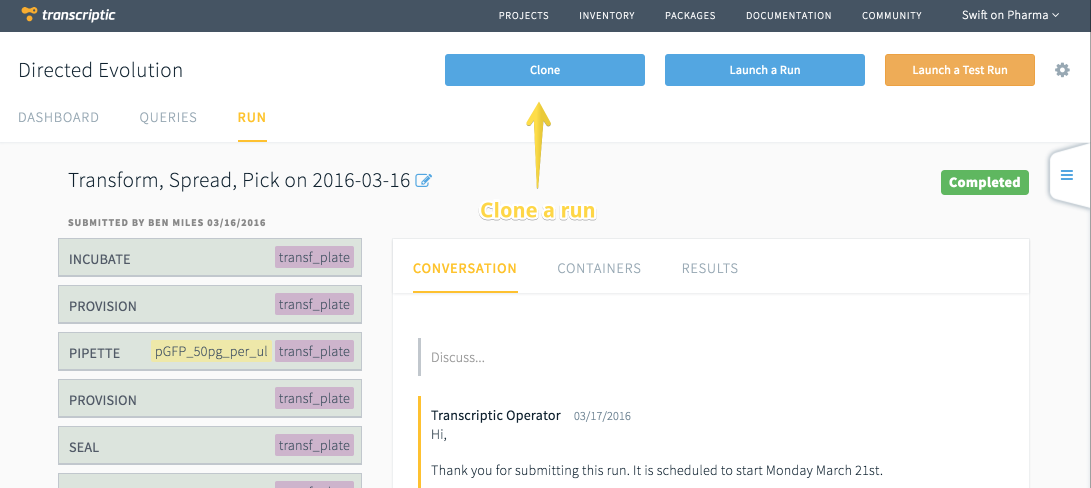Image resolution: width=1091 pixels, height=488 pixels.
Task: Select the Conversation tab
Action: point(465,269)
